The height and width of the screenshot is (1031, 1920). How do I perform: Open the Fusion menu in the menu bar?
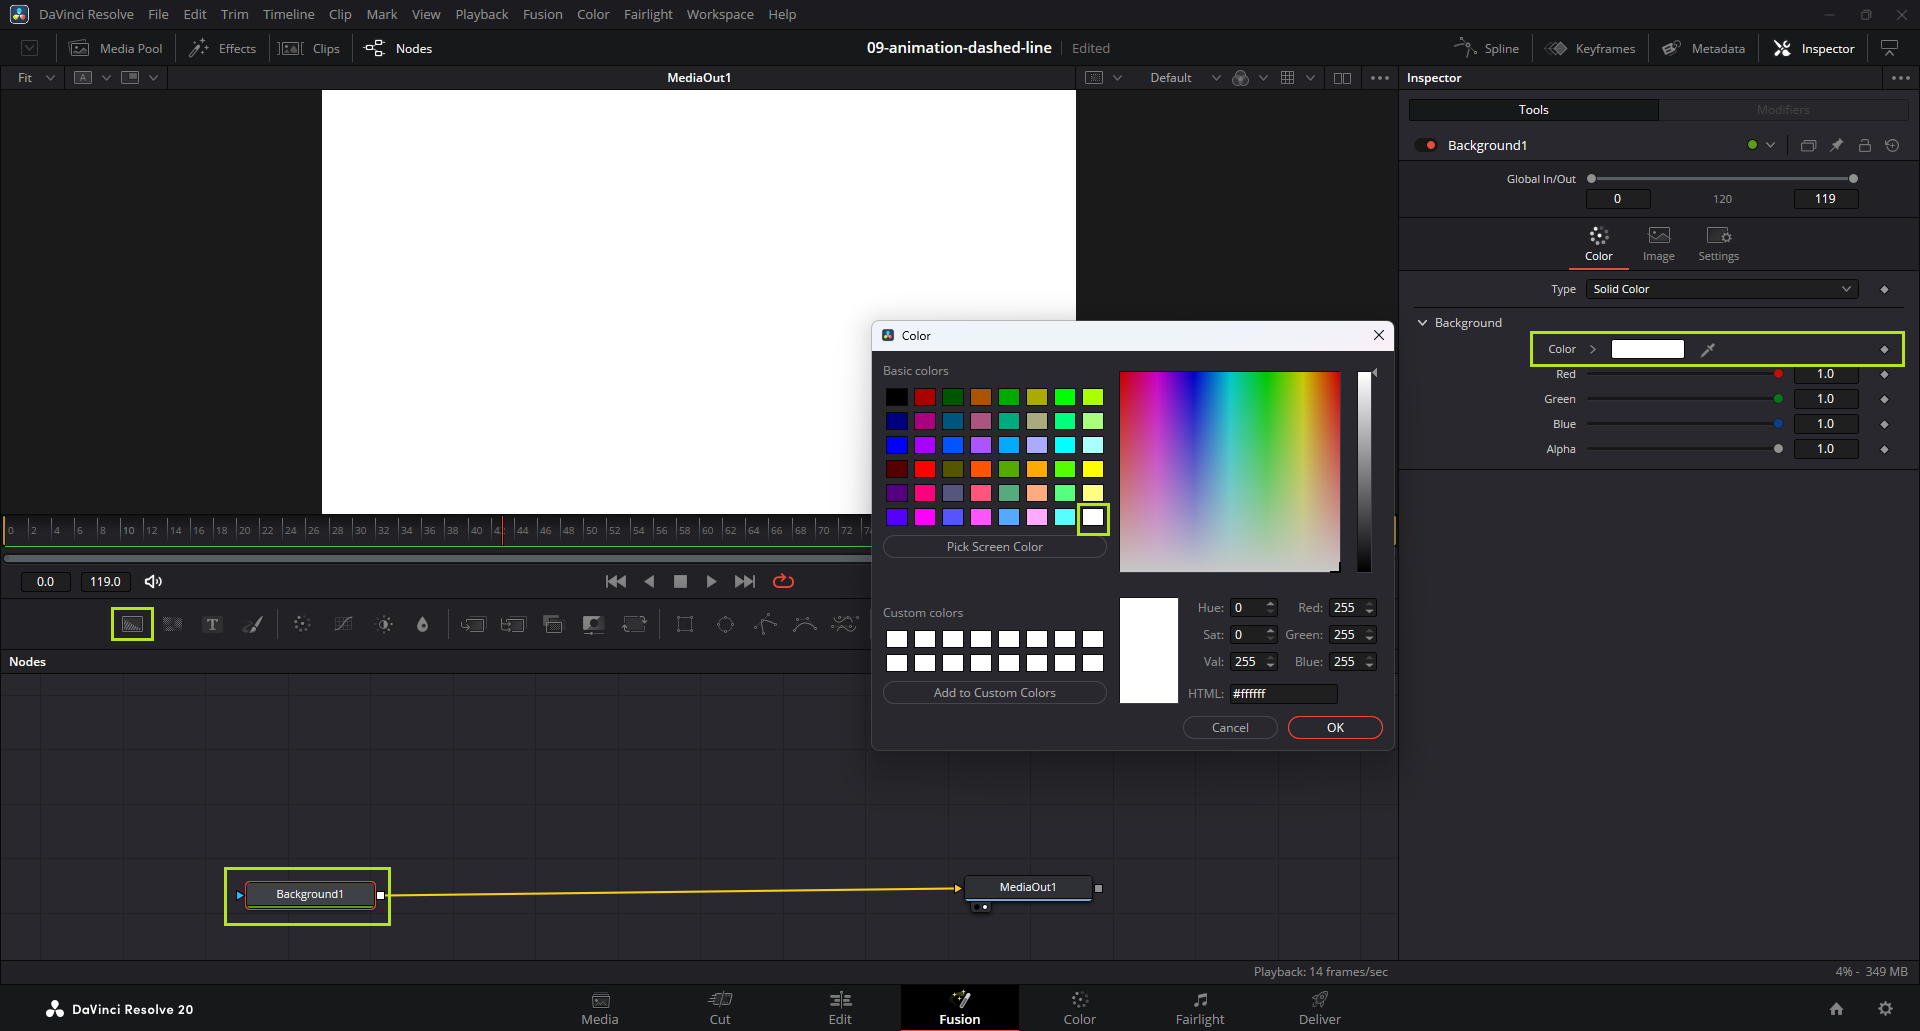pyautogui.click(x=542, y=15)
